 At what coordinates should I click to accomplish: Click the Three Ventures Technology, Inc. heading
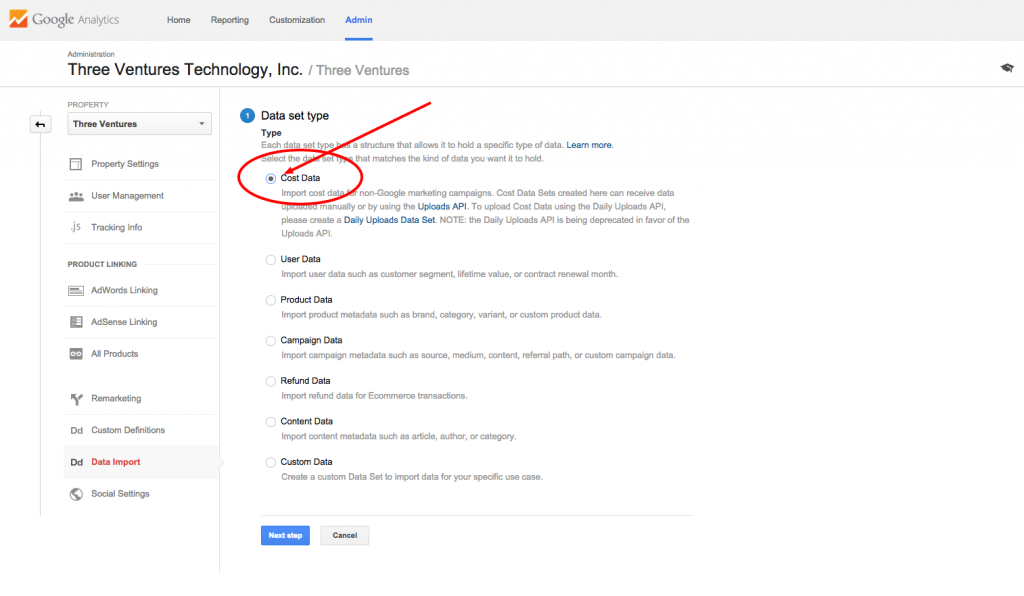(185, 70)
